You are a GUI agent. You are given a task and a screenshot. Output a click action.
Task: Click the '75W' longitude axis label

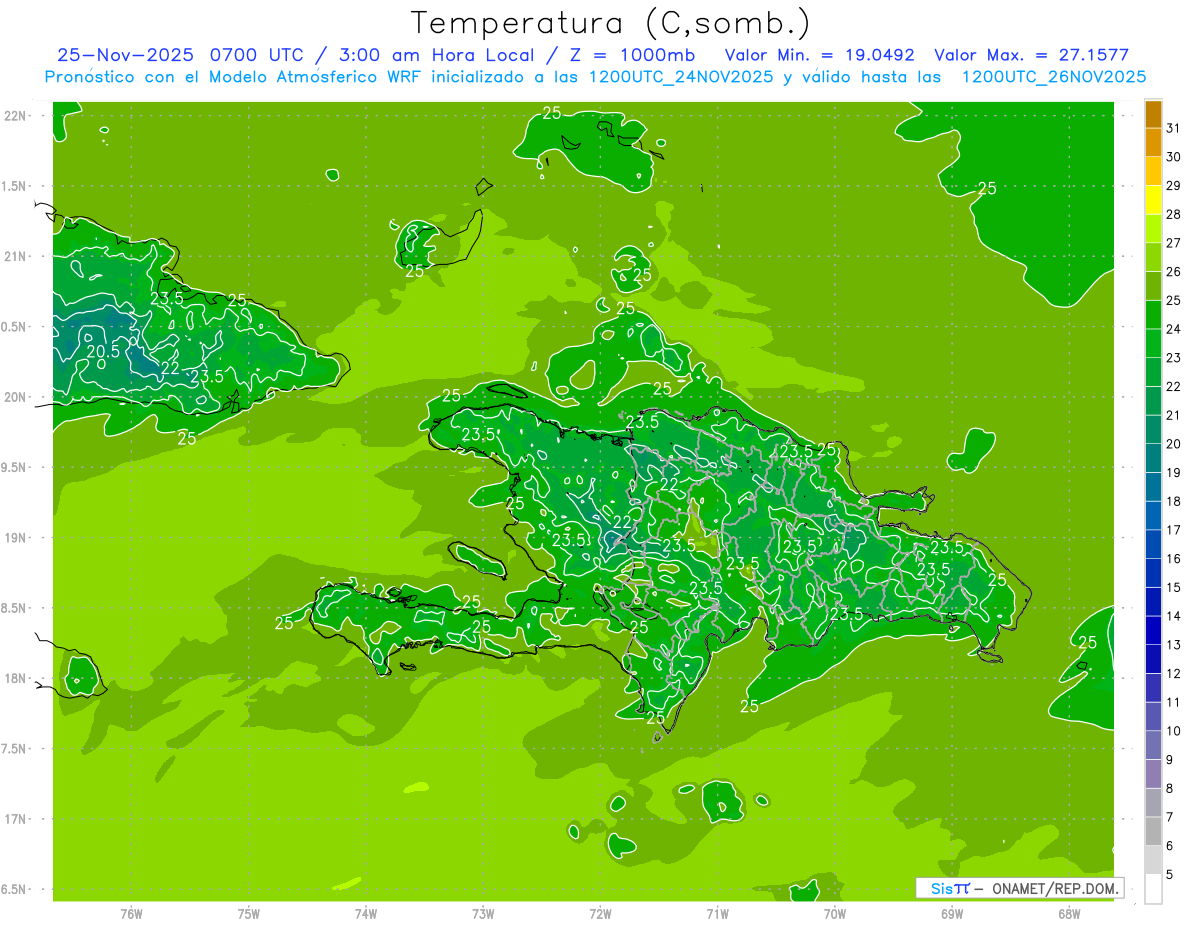pos(249,913)
